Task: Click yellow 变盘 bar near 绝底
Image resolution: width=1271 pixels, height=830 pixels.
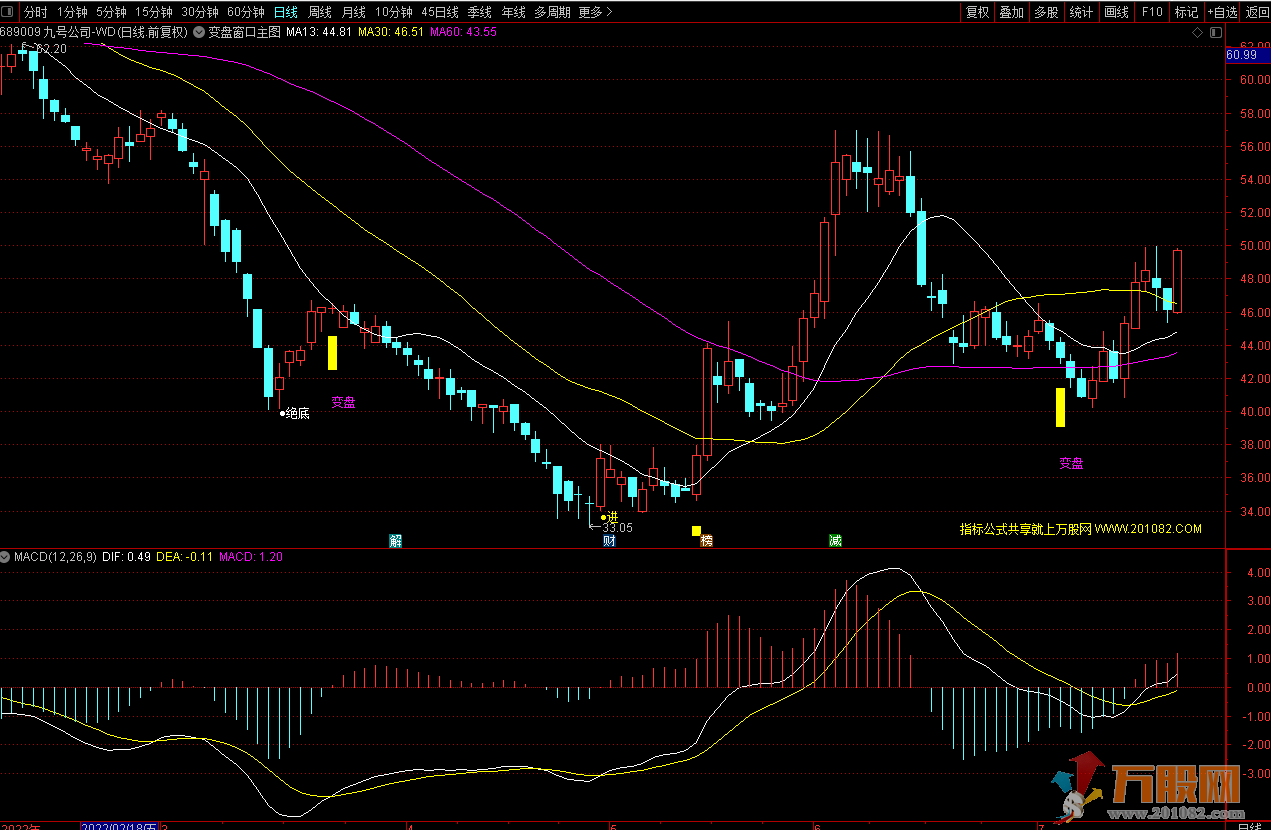Action: click(333, 353)
